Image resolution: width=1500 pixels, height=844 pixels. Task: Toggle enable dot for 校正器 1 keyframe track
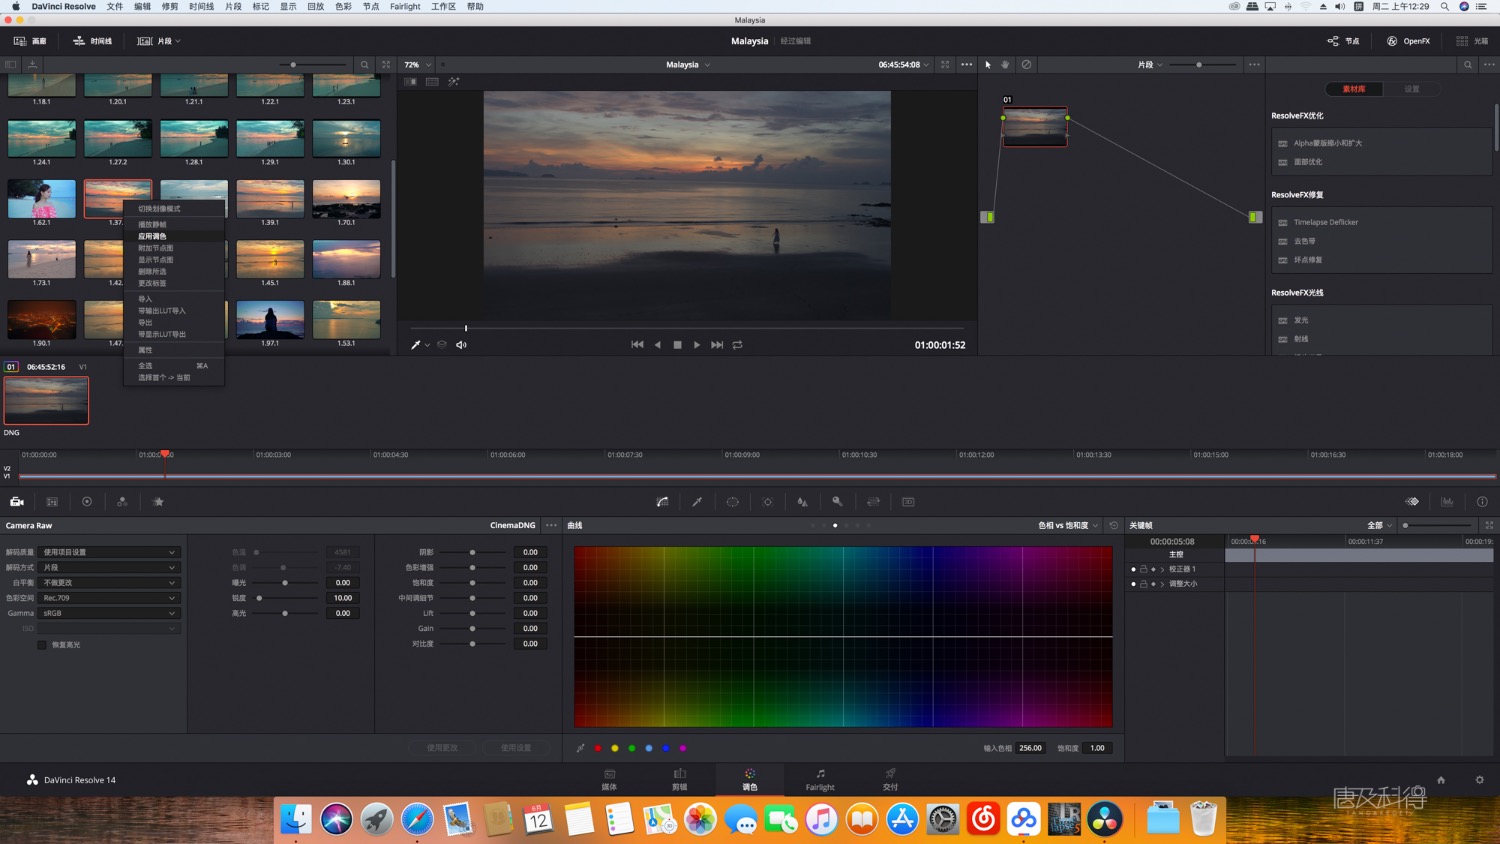[1133, 569]
